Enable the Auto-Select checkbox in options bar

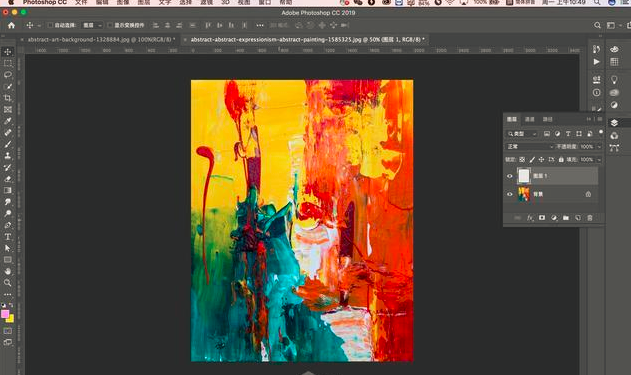click(50, 25)
